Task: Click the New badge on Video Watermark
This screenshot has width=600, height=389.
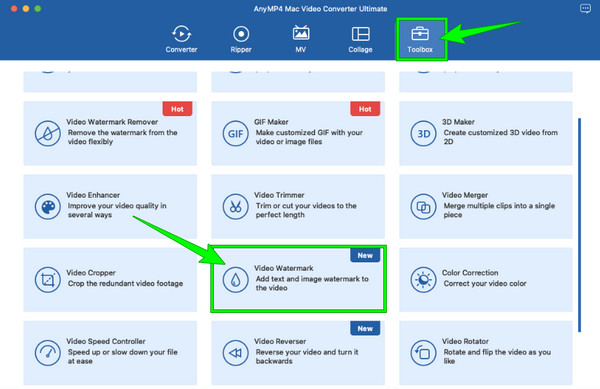Action: tap(365, 255)
